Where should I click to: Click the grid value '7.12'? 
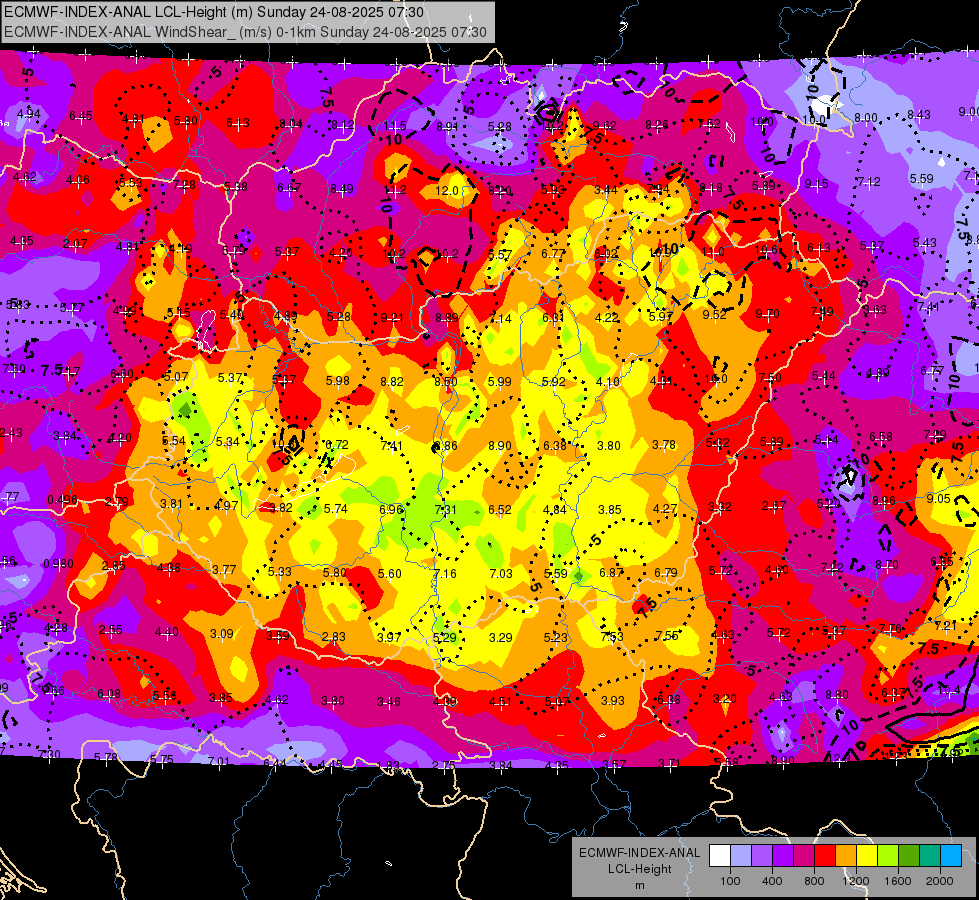[x=868, y=182]
